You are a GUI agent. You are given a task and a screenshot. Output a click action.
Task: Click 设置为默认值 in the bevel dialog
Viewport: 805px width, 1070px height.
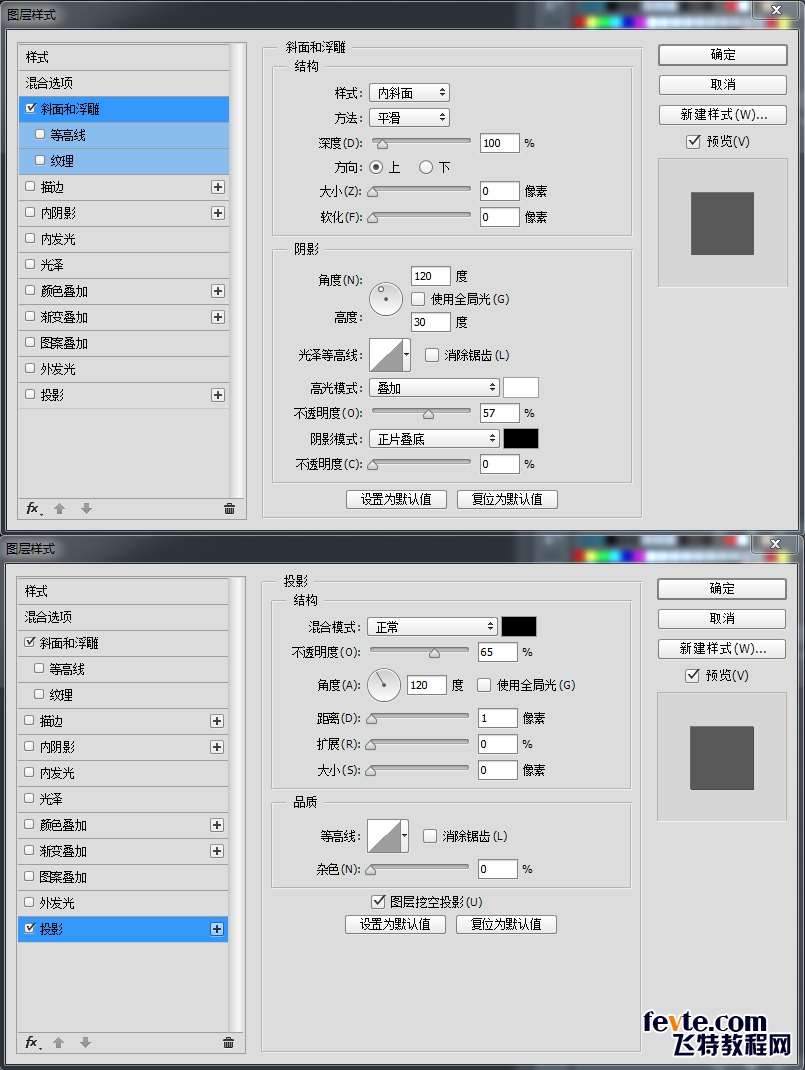[x=396, y=500]
